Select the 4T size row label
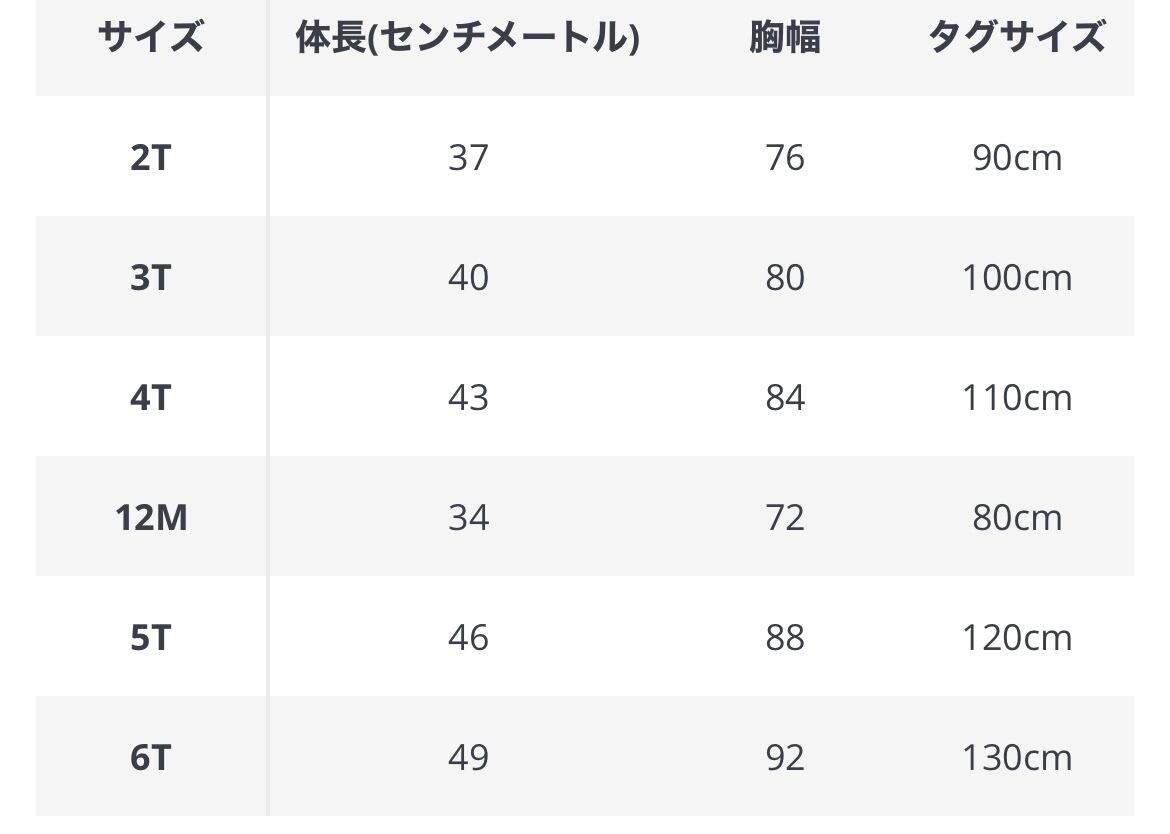The width and height of the screenshot is (1170, 834). 150,398
